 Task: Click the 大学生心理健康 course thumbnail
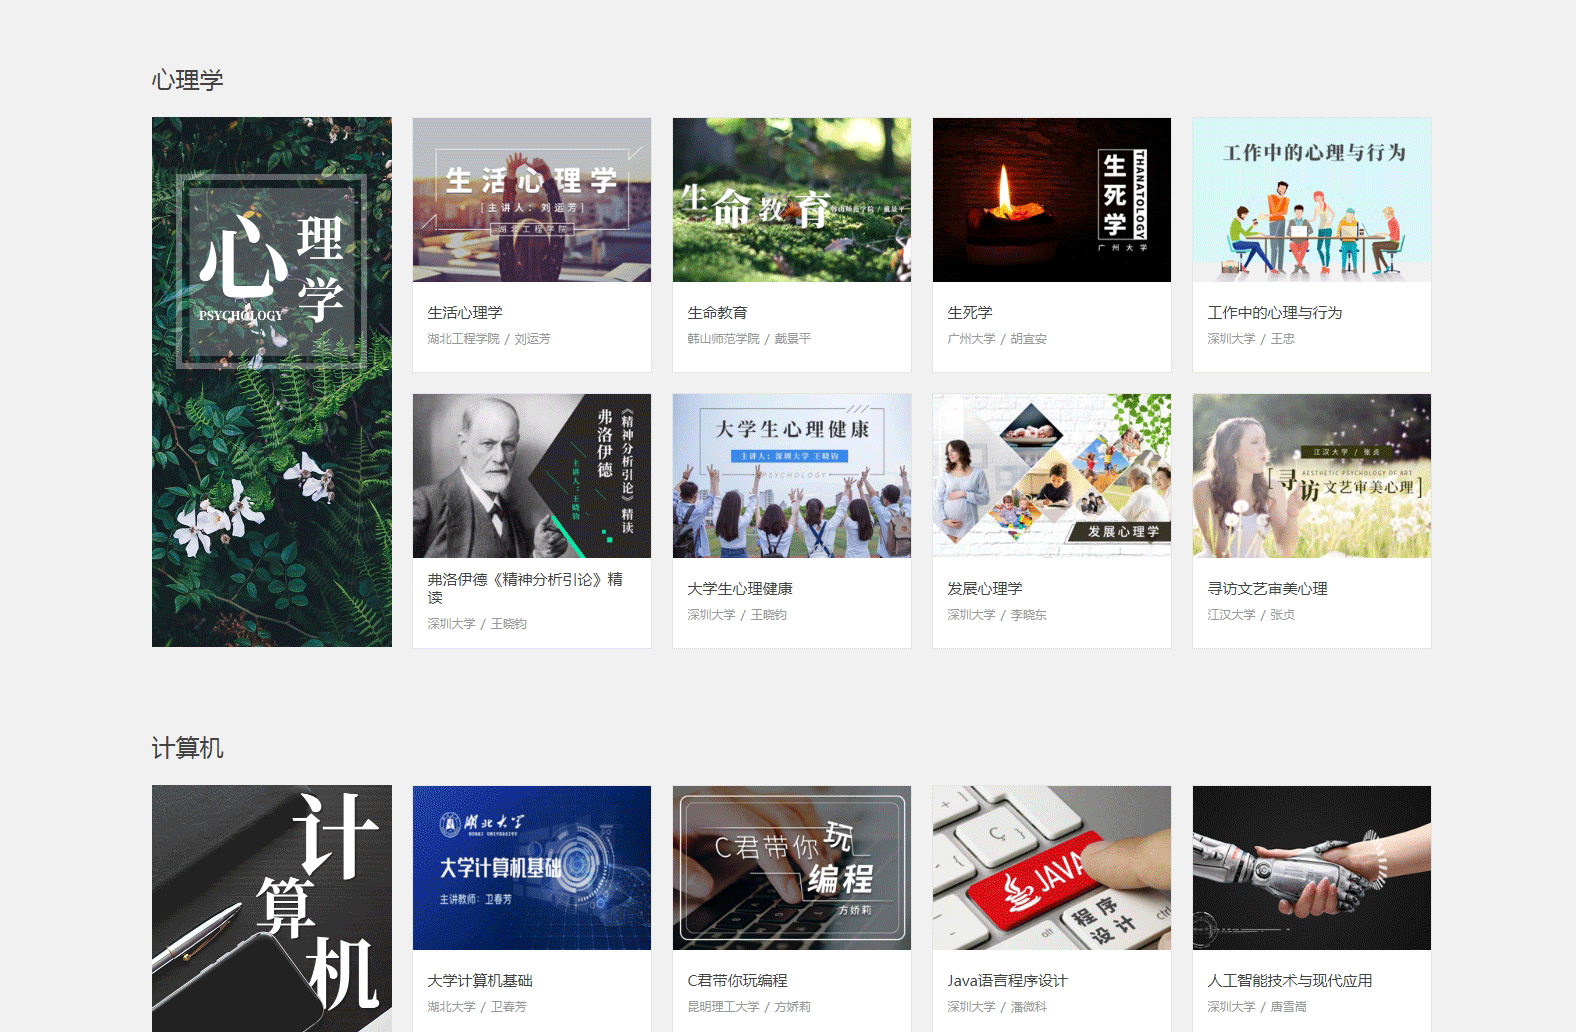(x=791, y=476)
